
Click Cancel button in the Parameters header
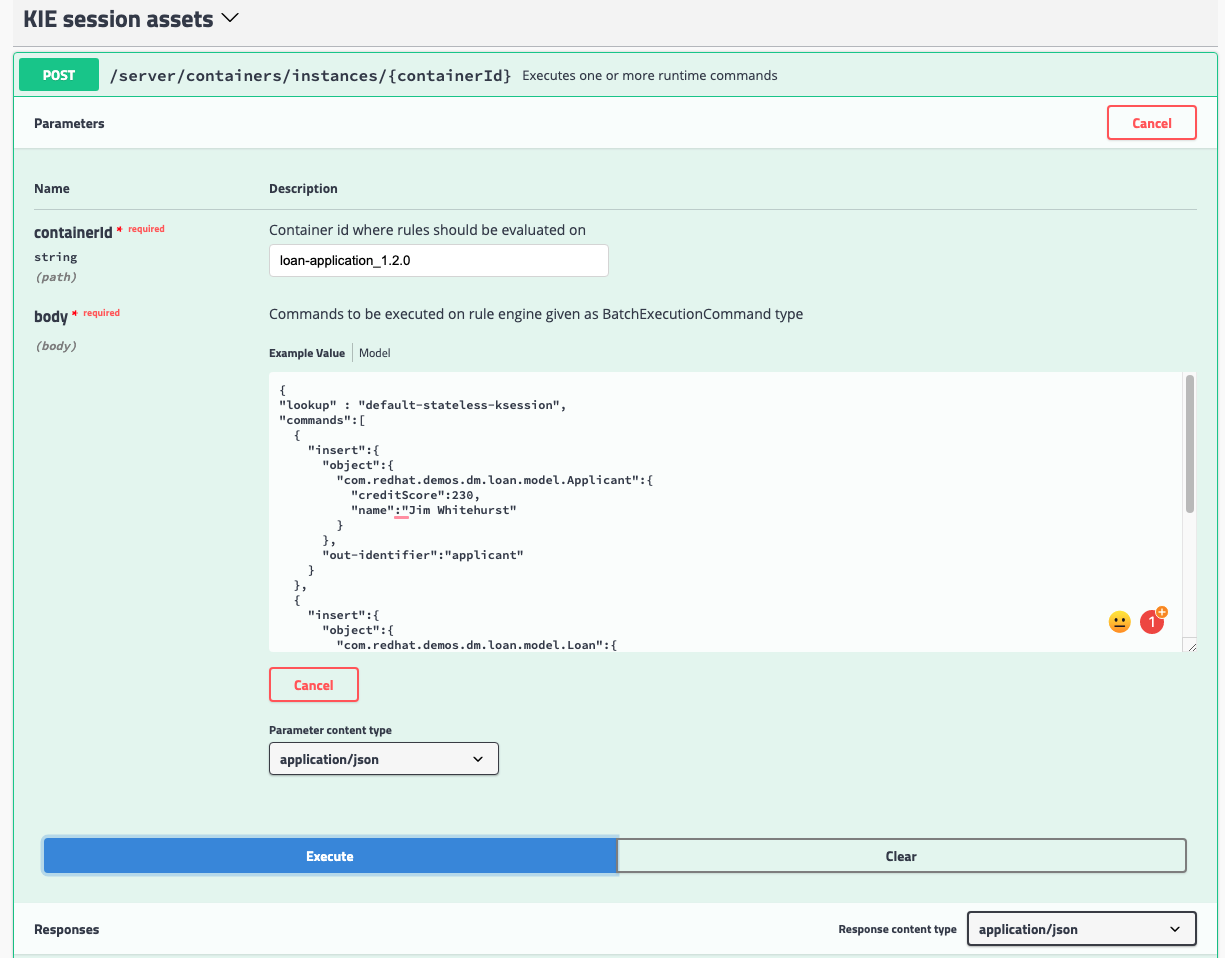pos(1151,123)
